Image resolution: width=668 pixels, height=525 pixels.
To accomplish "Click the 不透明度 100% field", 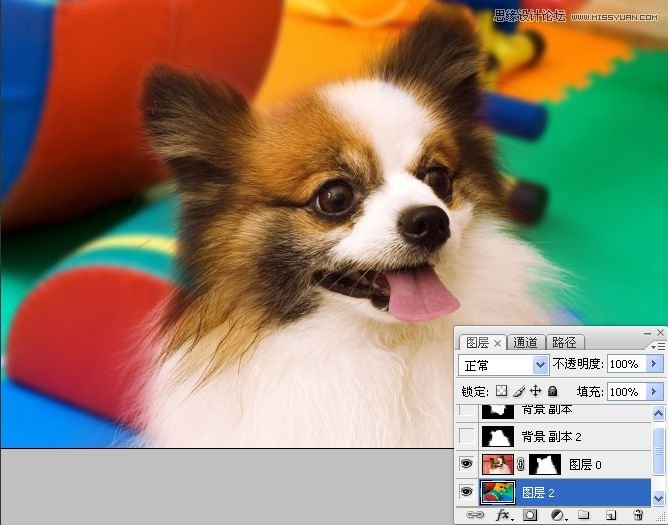I will [x=627, y=364].
